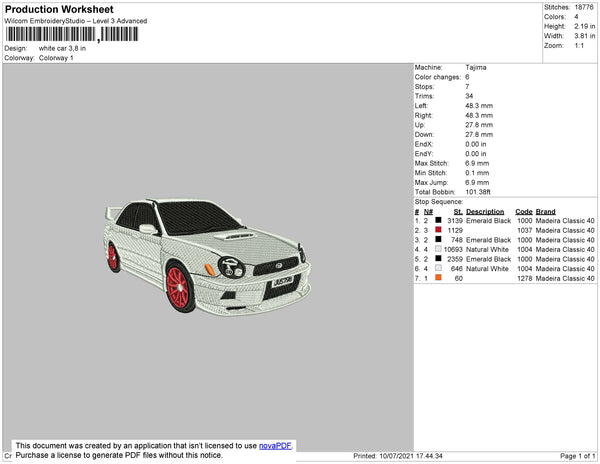
Task: Click the Total Bobbin value 101.38ft
Action: point(480,191)
